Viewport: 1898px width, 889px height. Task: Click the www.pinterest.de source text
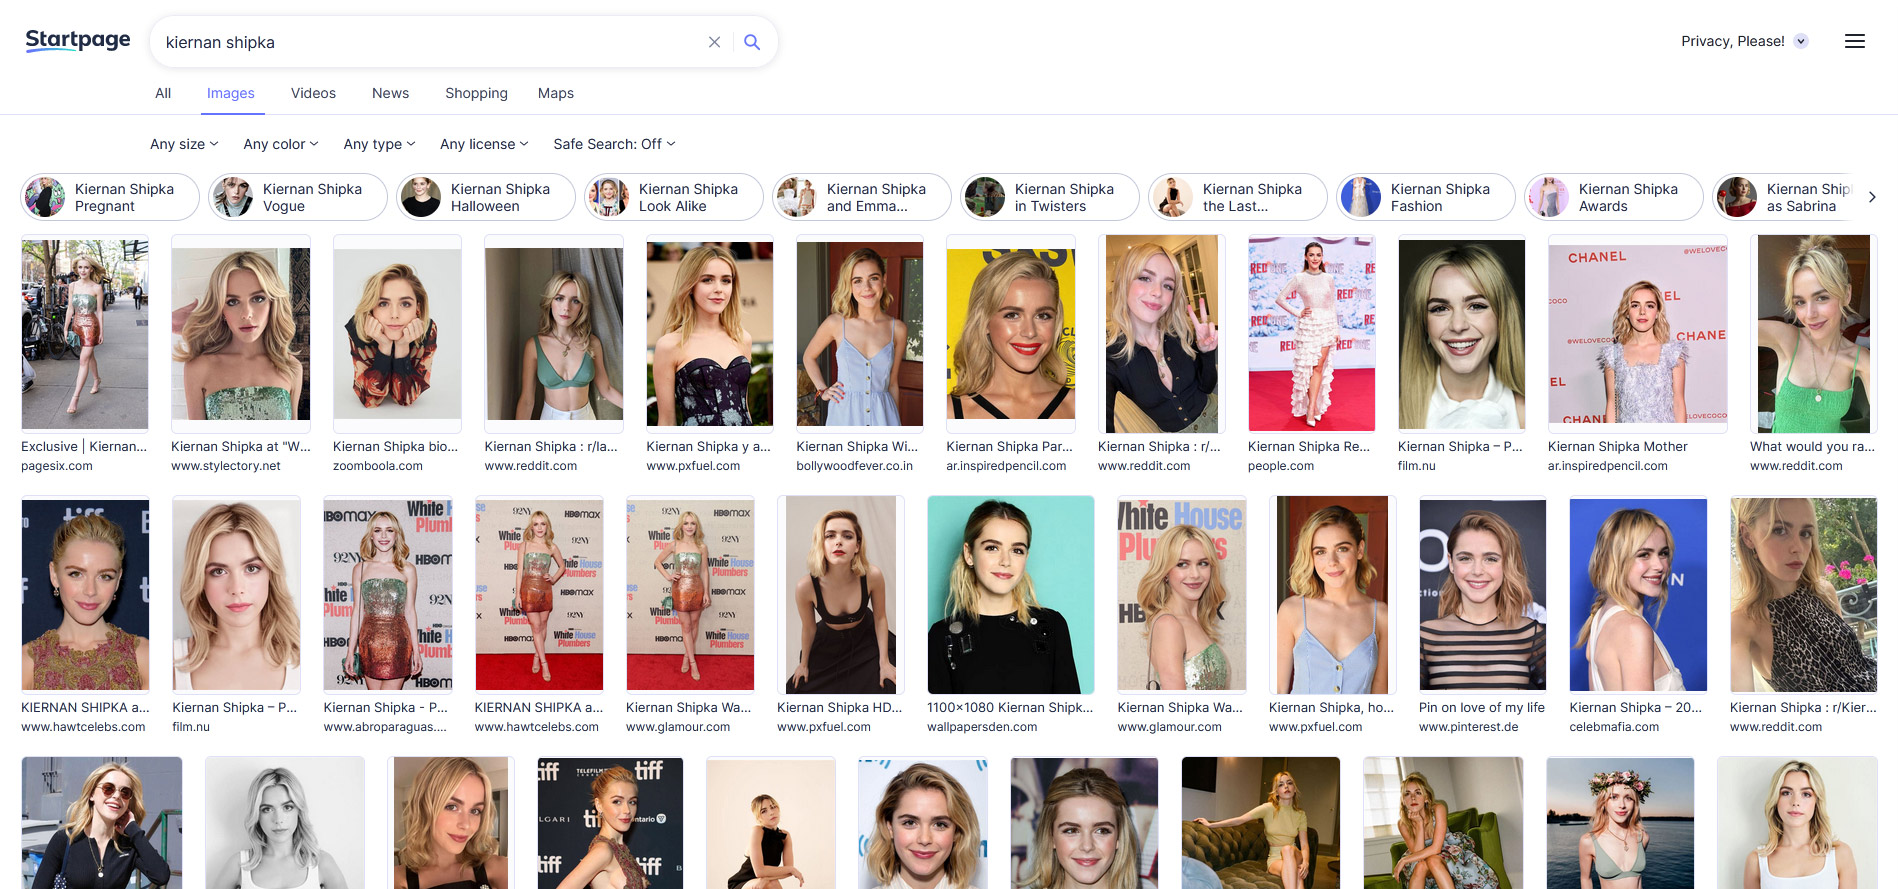click(x=1468, y=727)
